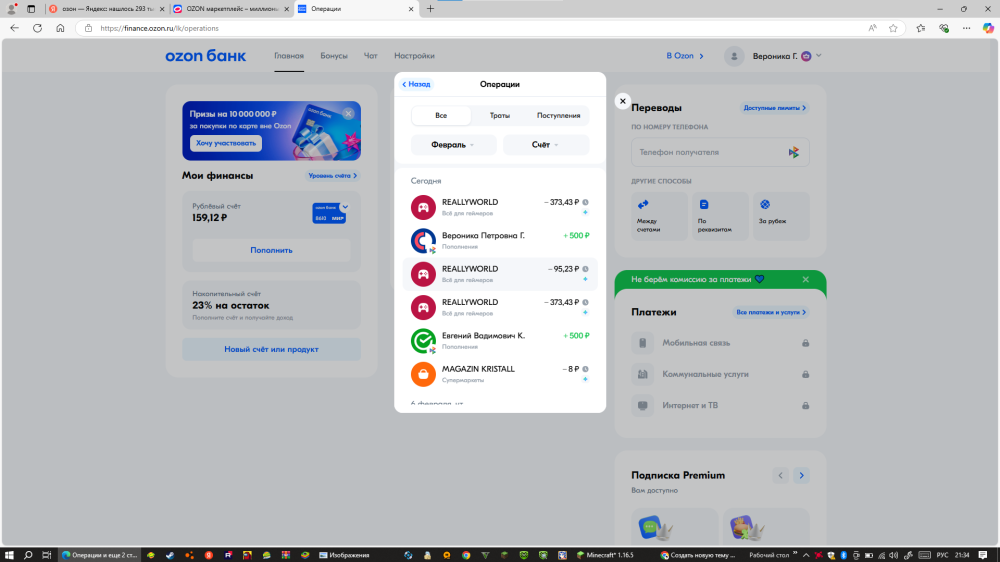Open REALLYWORLD transaction for −95,23 ₽
This screenshot has height=562, width=1000.
click(500, 274)
